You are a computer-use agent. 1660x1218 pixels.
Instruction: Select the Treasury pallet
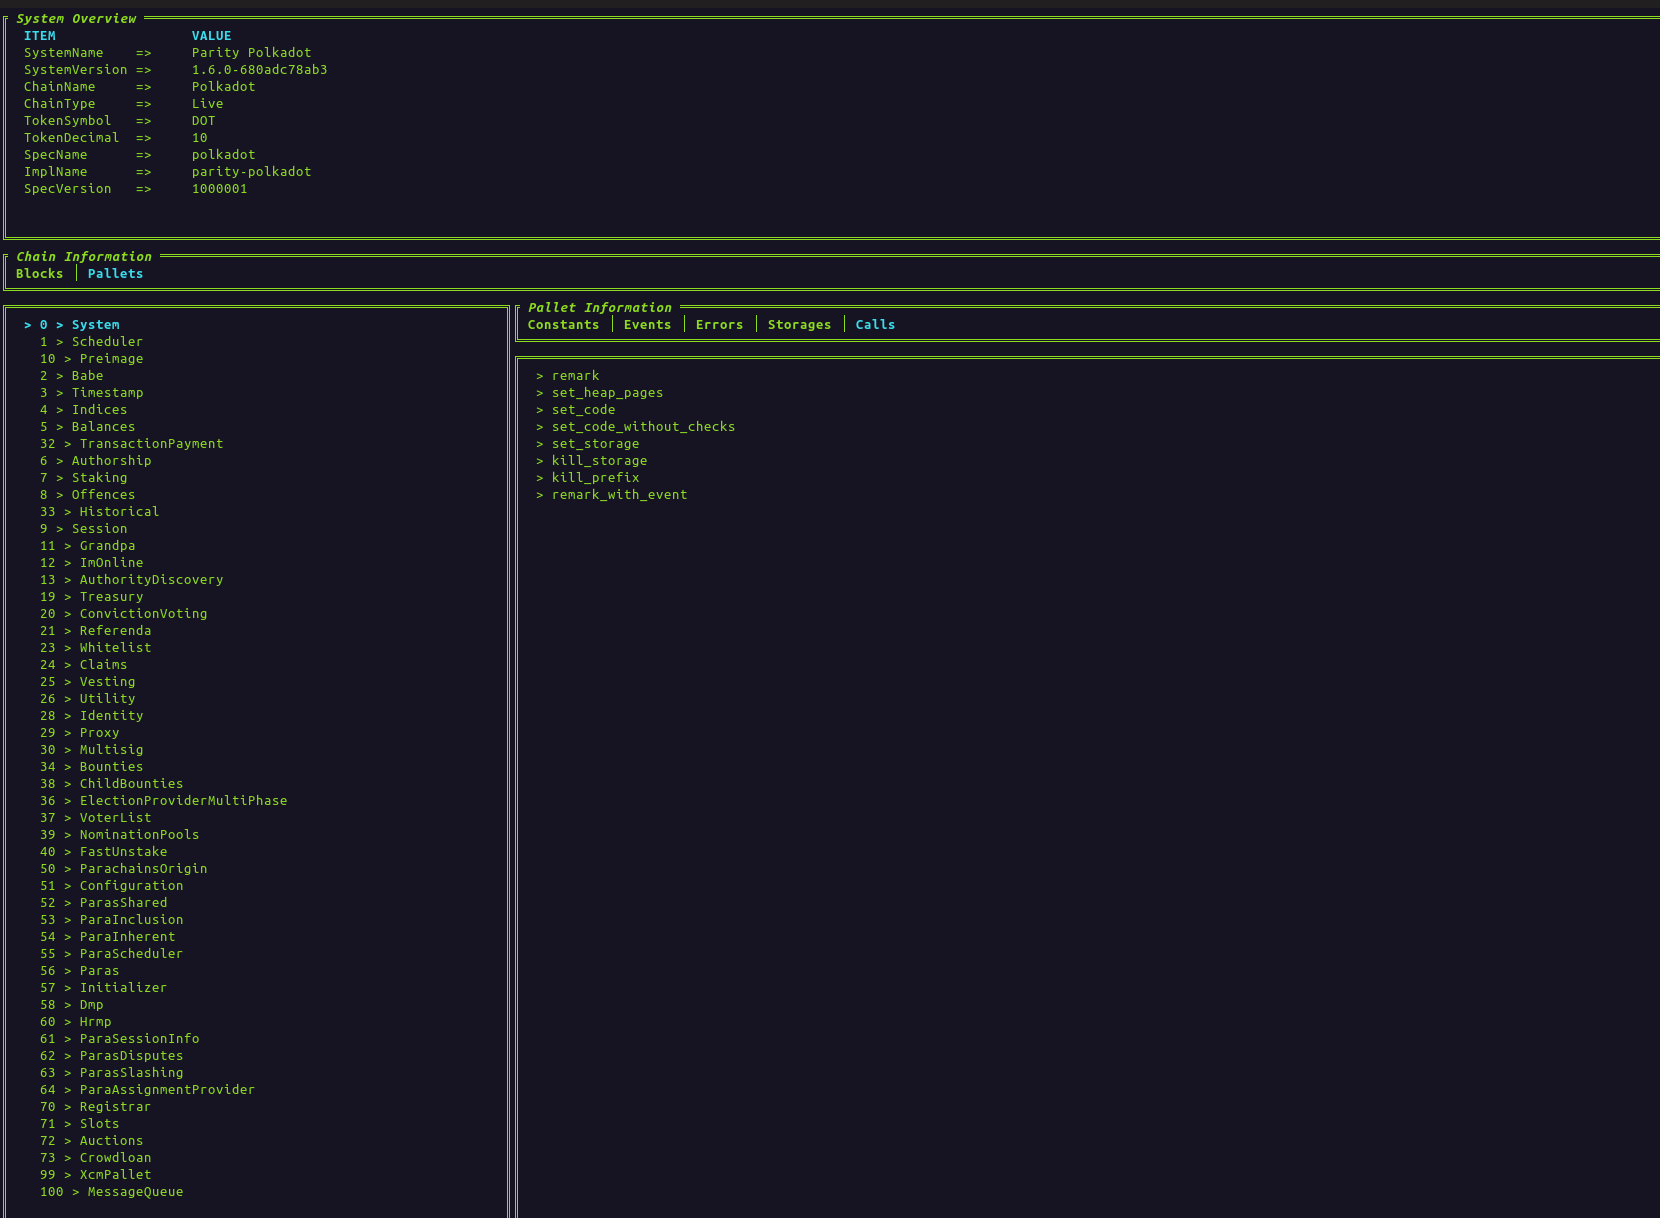(x=91, y=597)
